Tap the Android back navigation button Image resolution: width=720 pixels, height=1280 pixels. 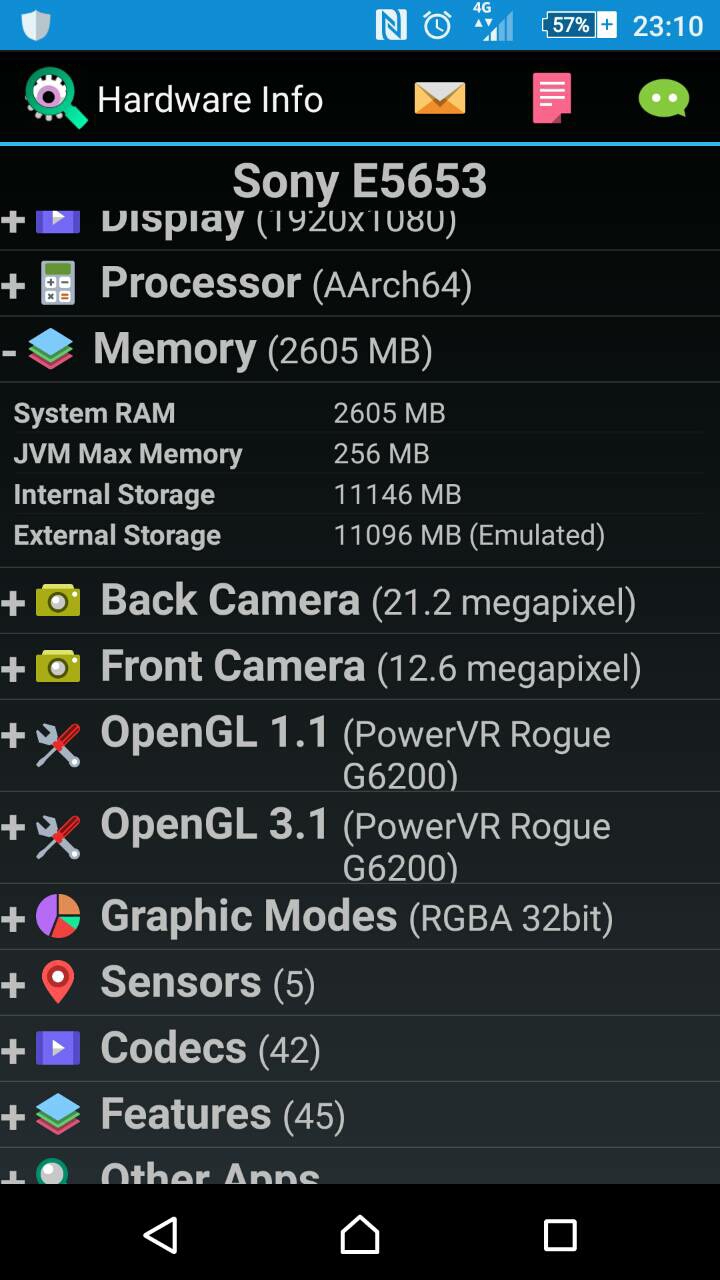(x=161, y=1235)
